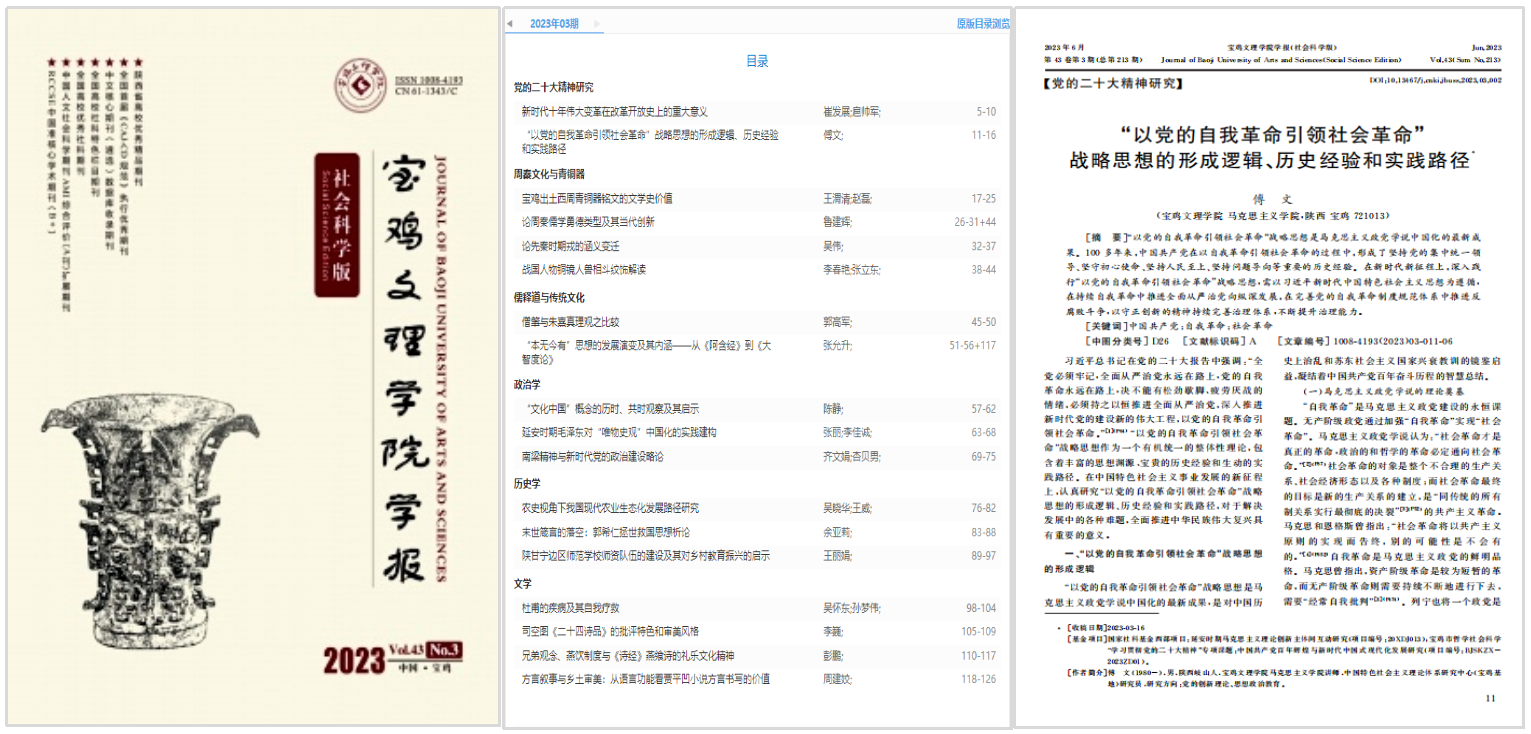Click section heading 儒释道与传统文化
Viewport: 1531px width, 734px height.
pos(549,298)
